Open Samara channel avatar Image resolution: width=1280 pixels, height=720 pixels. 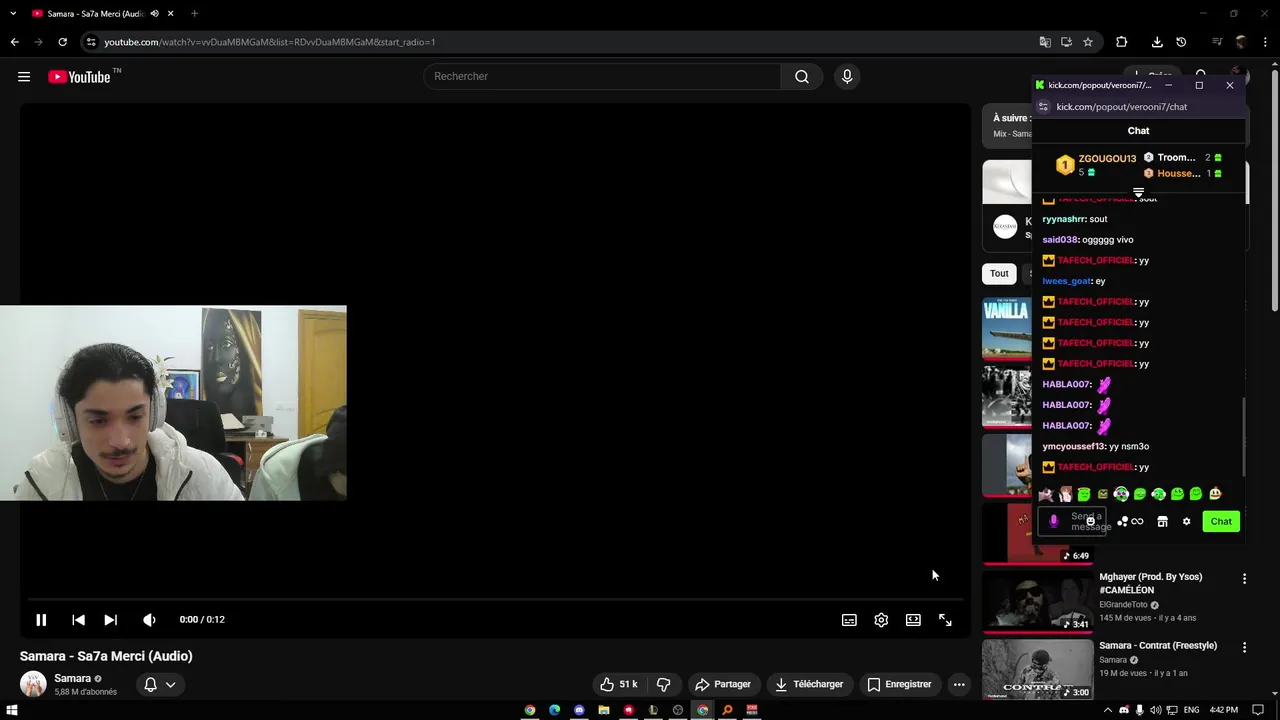coord(33,684)
